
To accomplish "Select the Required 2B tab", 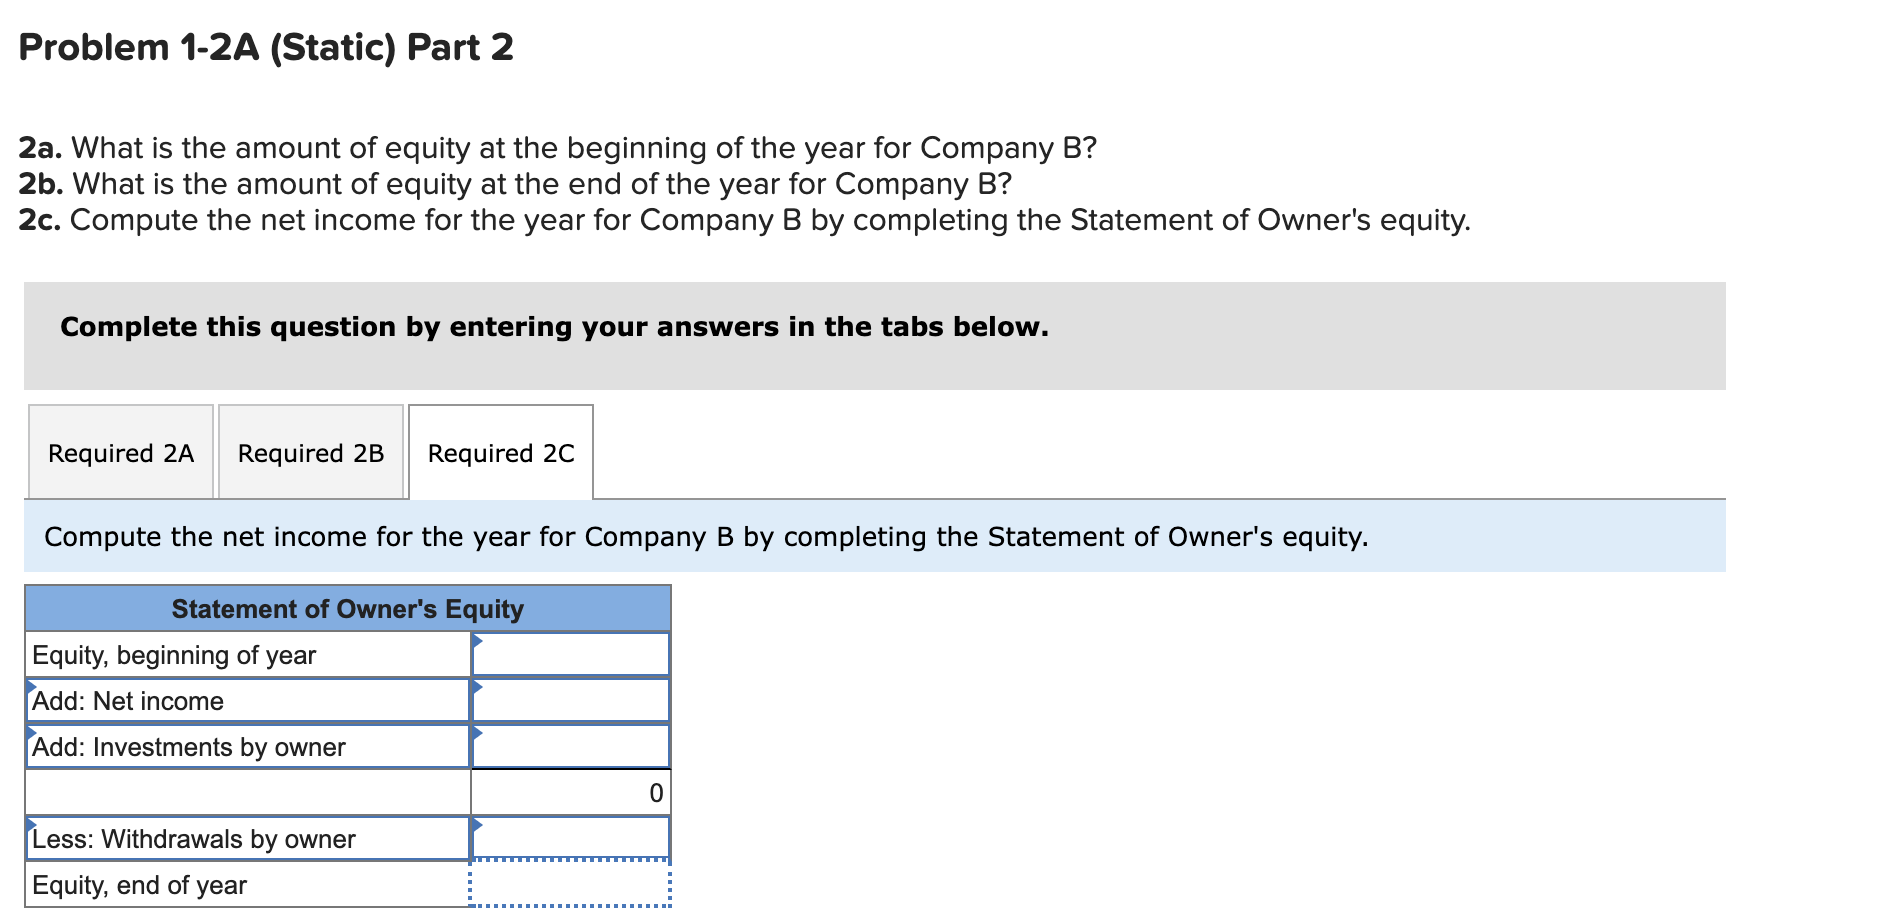I will coord(310,453).
